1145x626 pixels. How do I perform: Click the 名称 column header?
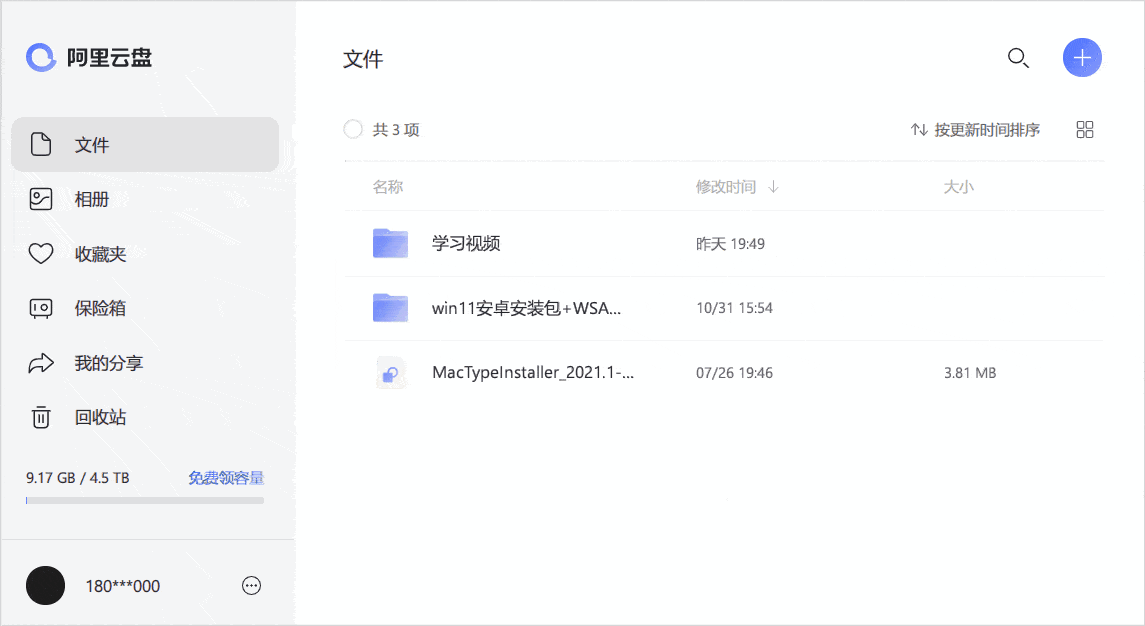(x=388, y=187)
